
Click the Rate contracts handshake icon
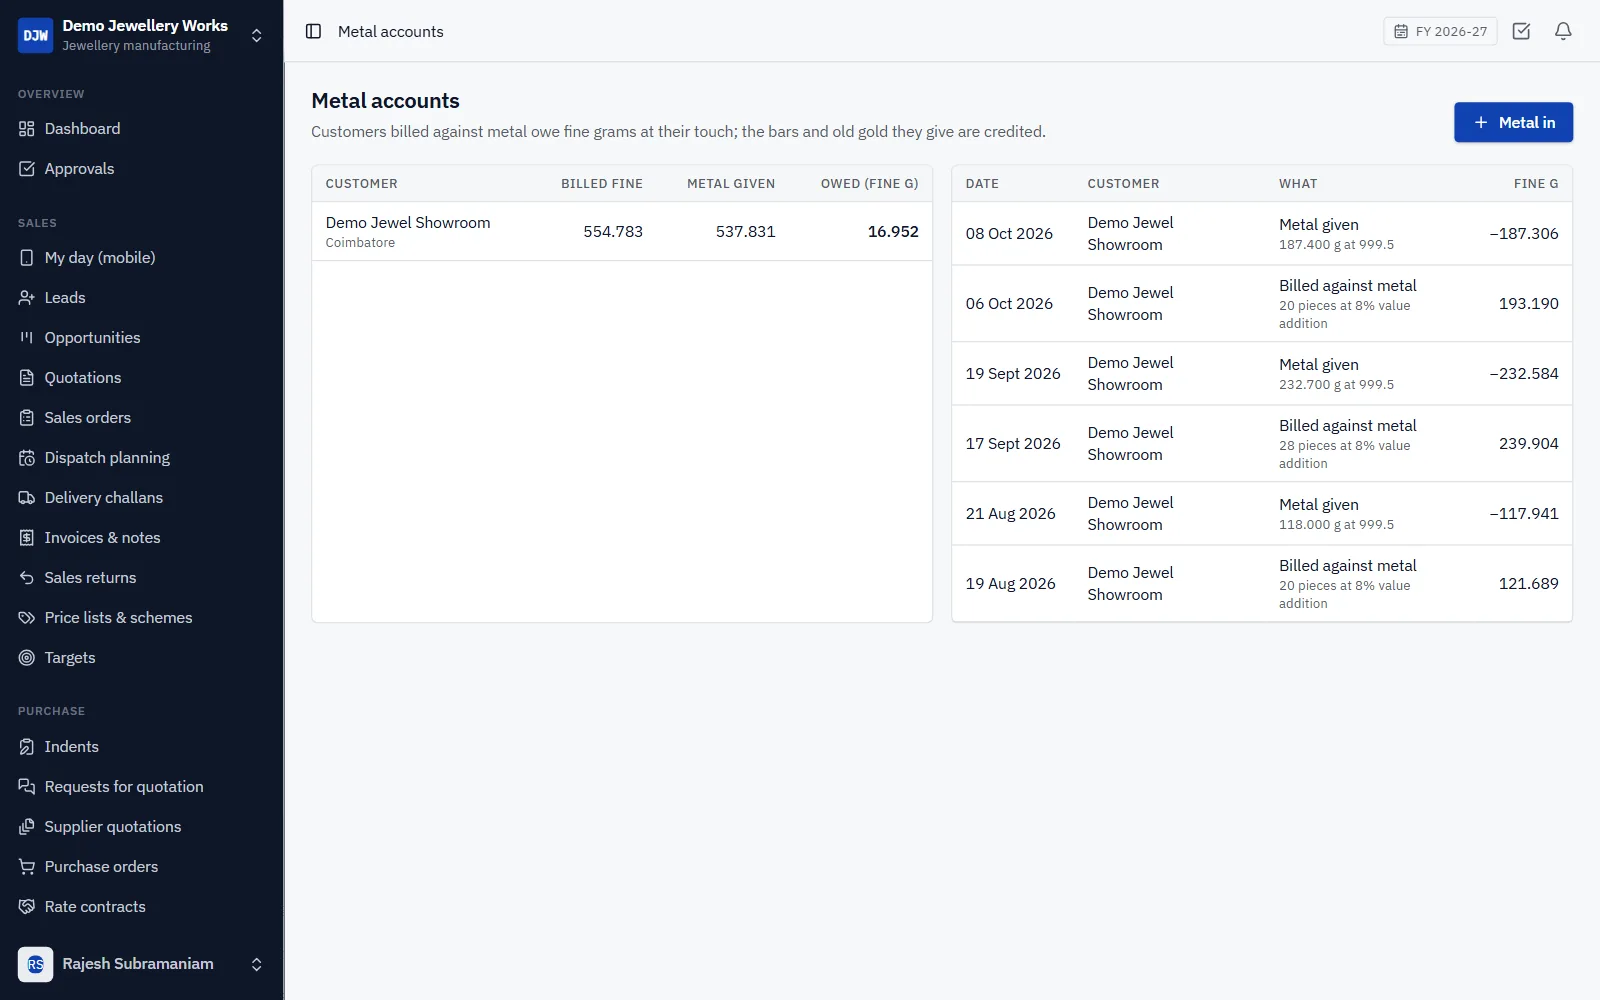[27, 907]
